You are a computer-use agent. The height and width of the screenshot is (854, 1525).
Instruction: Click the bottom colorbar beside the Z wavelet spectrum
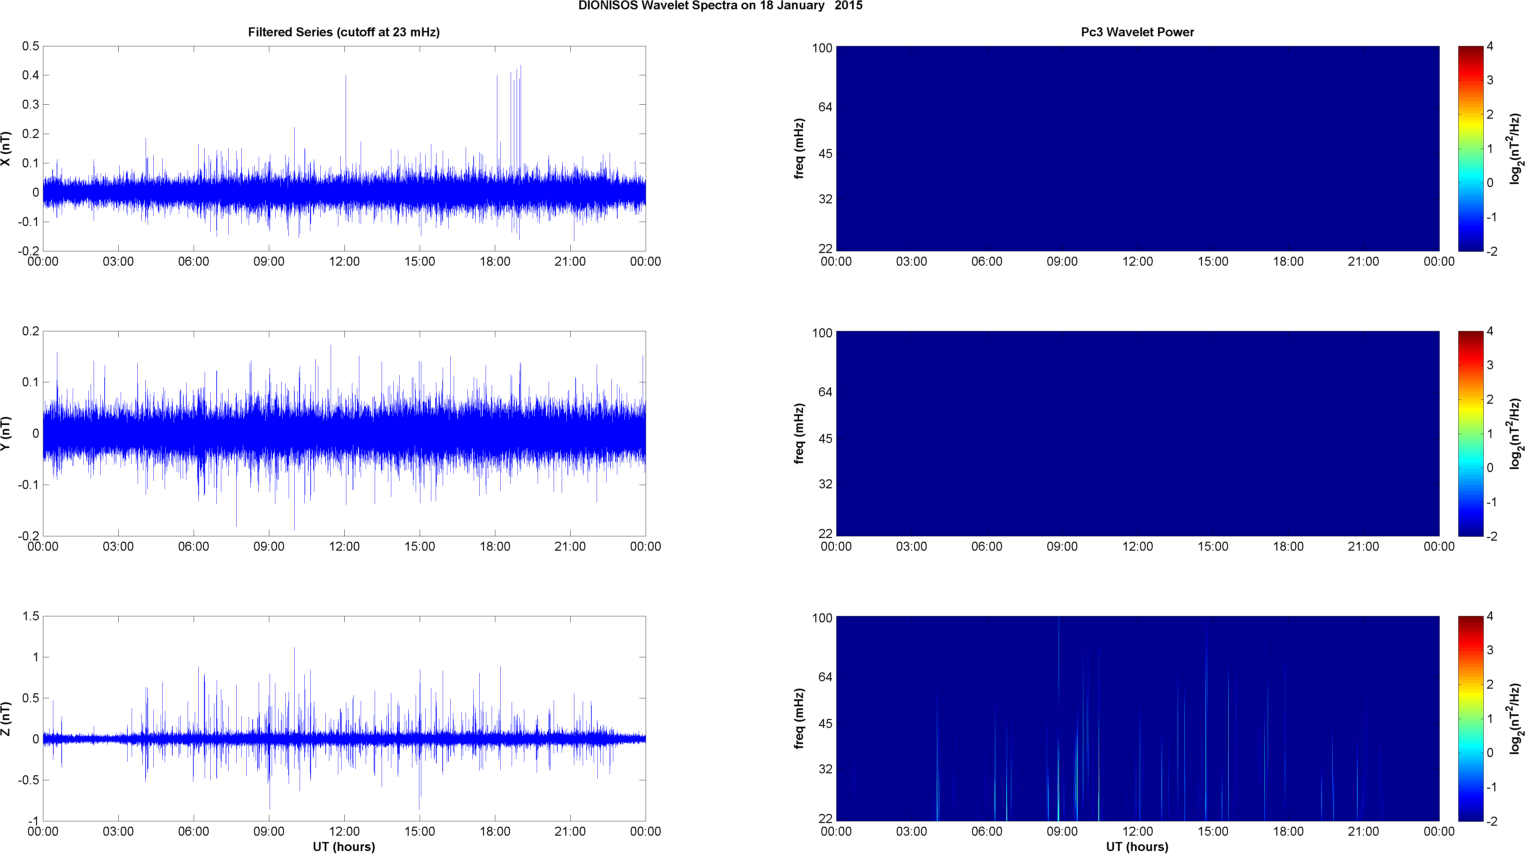pos(1470,718)
